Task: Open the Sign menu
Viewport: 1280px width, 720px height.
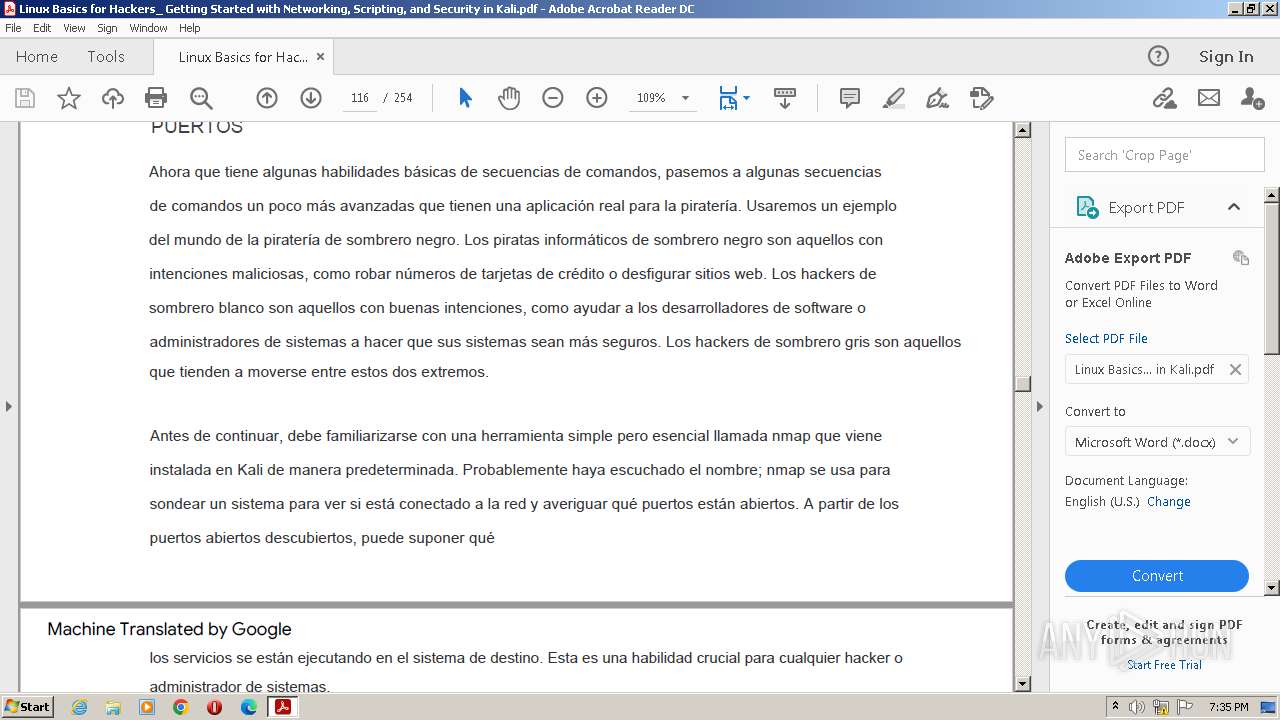Action: click(x=107, y=28)
